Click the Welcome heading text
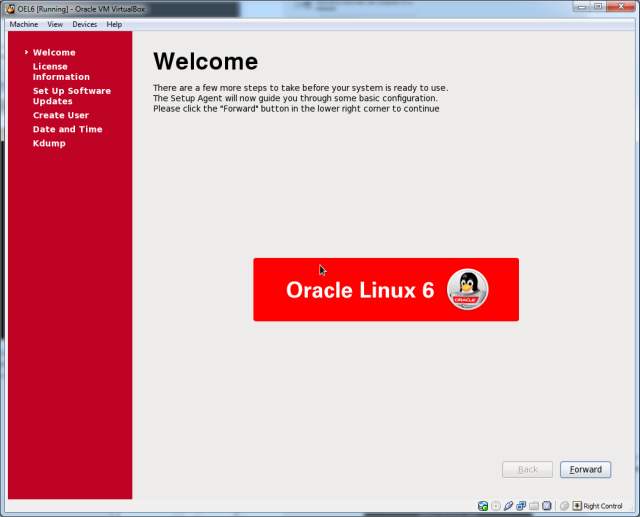Image resolution: width=640 pixels, height=517 pixels. point(206,61)
